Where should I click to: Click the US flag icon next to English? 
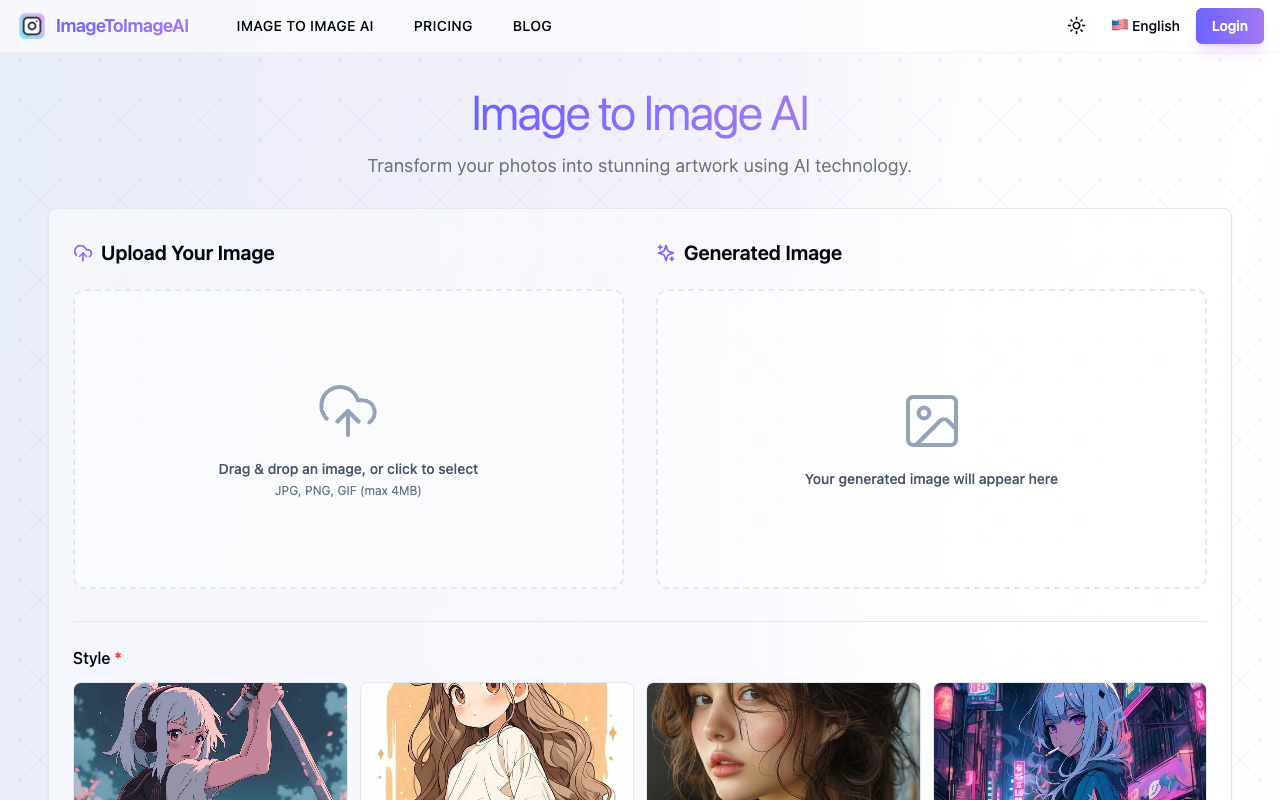[x=1120, y=25]
